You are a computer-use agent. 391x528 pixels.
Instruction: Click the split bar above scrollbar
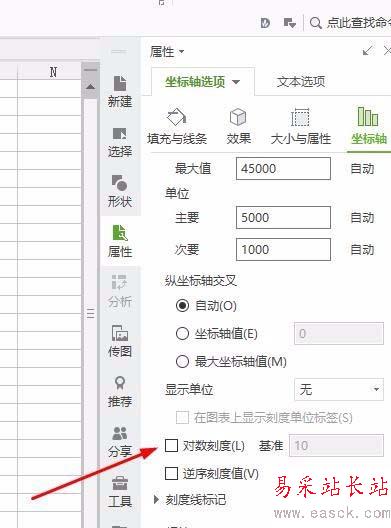(x=90, y=70)
